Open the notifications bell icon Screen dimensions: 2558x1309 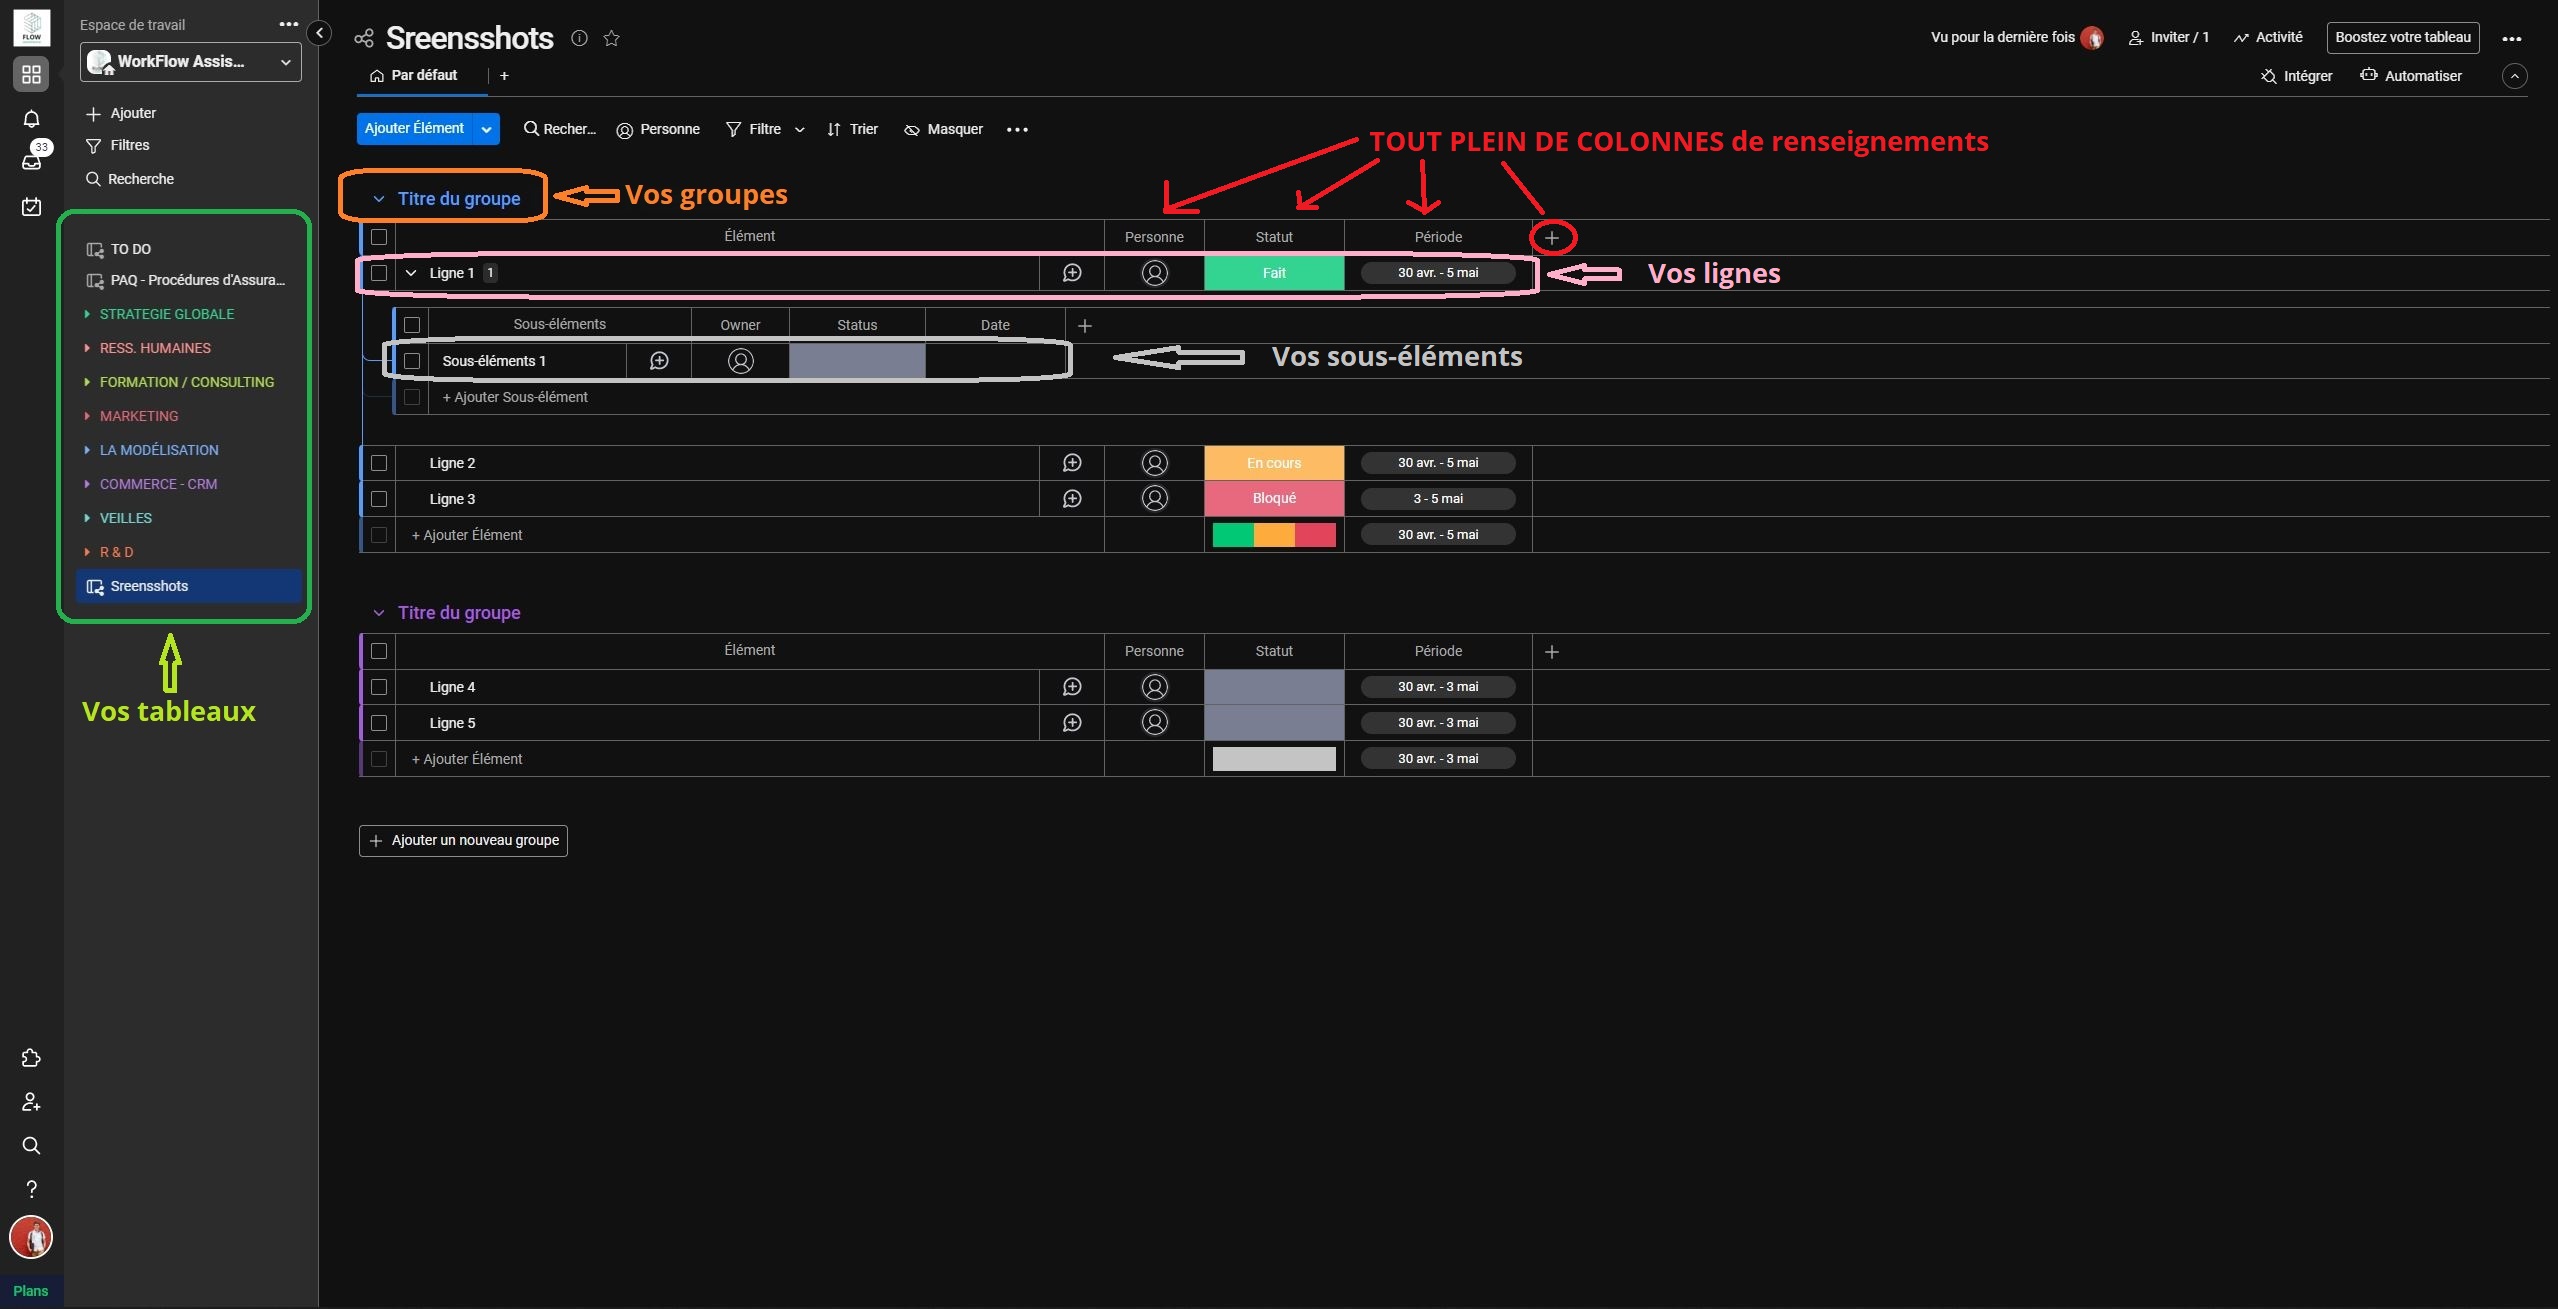coord(32,119)
